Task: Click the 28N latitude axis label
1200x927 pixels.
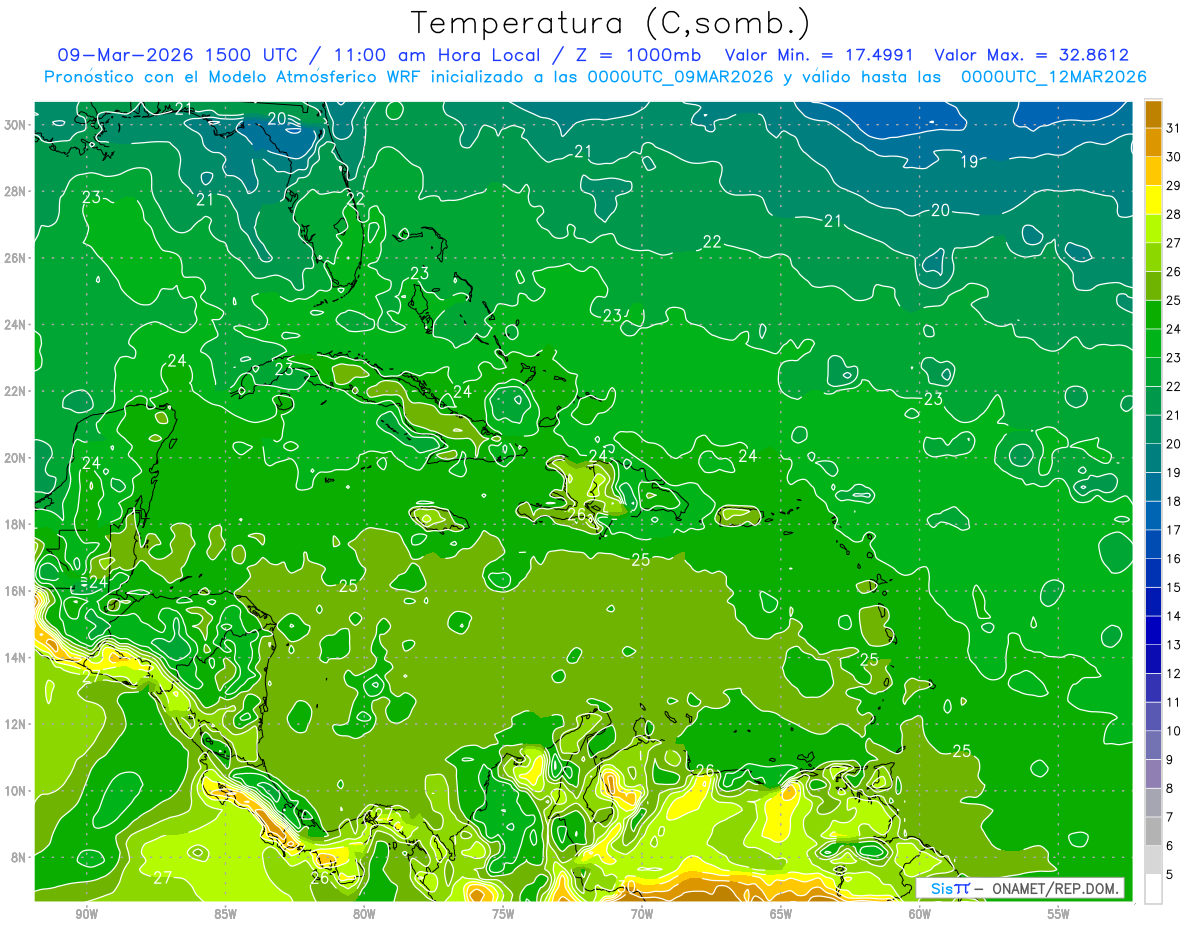Action: pos(16,191)
